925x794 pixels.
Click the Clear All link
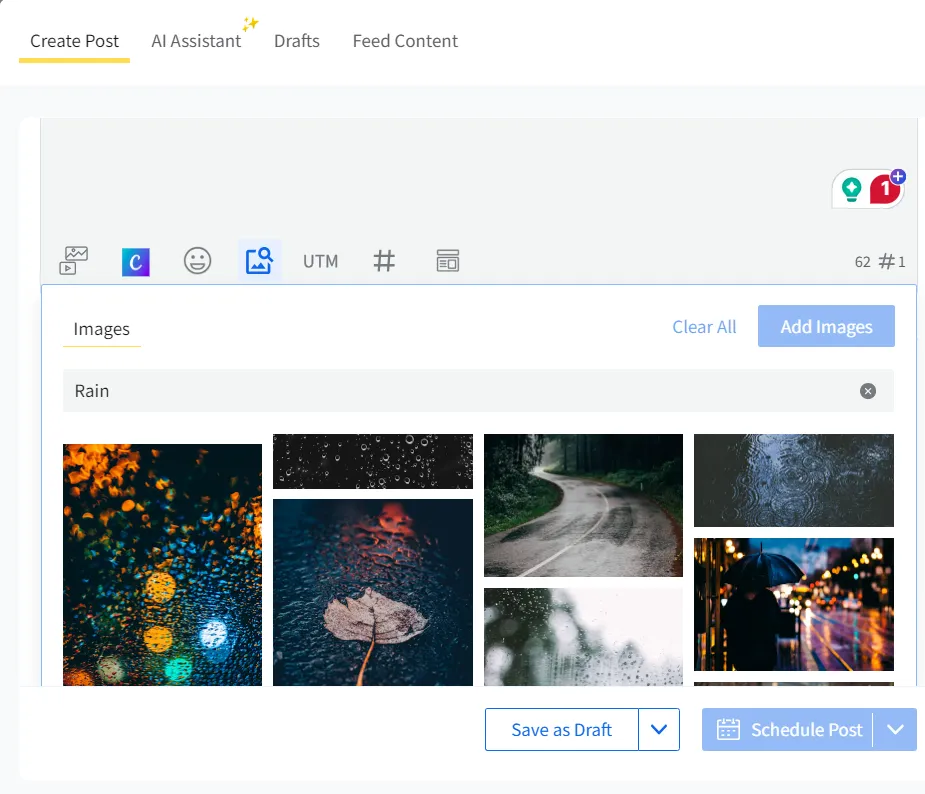click(x=704, y=327)
